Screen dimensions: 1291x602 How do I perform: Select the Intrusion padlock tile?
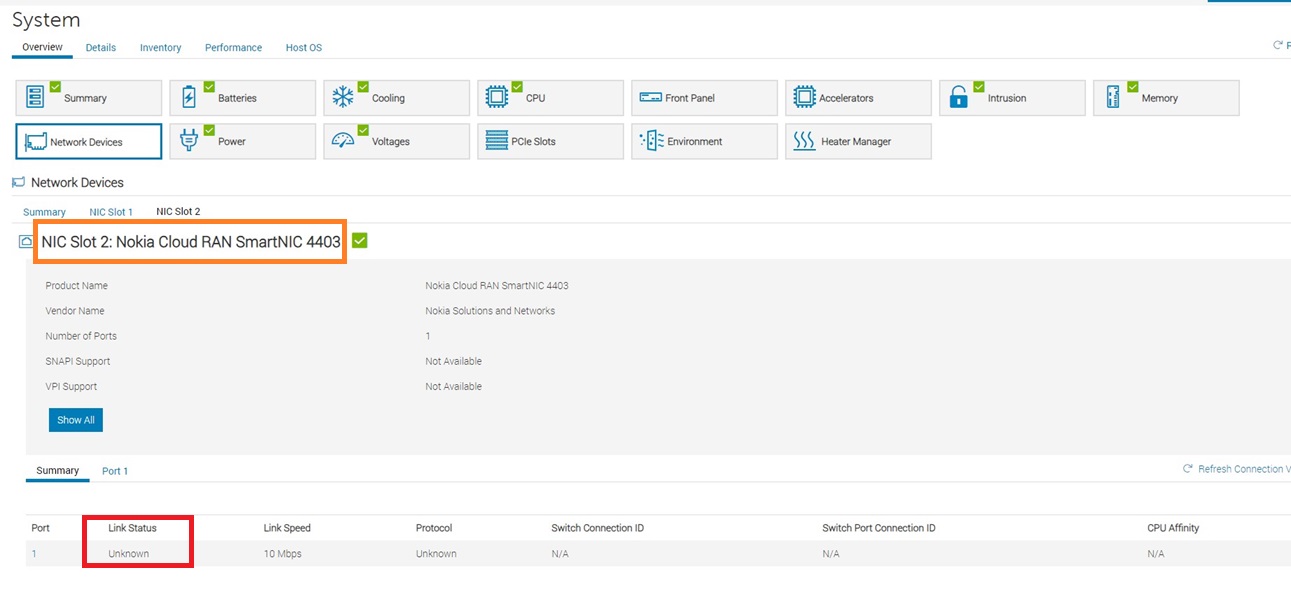pos(1012,98)
